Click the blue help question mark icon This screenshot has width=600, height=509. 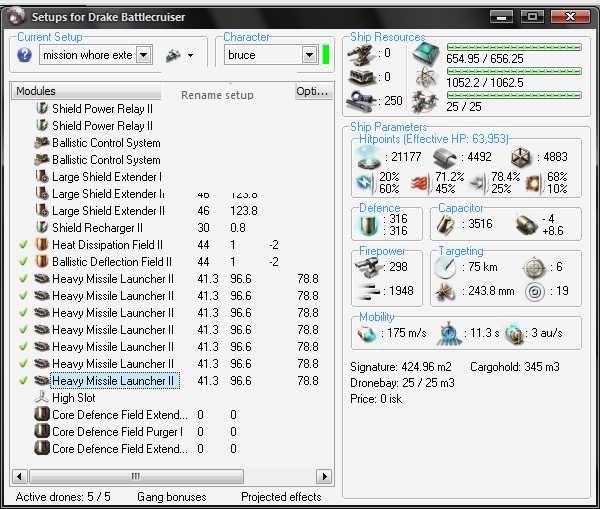click(x=24, y=55)
